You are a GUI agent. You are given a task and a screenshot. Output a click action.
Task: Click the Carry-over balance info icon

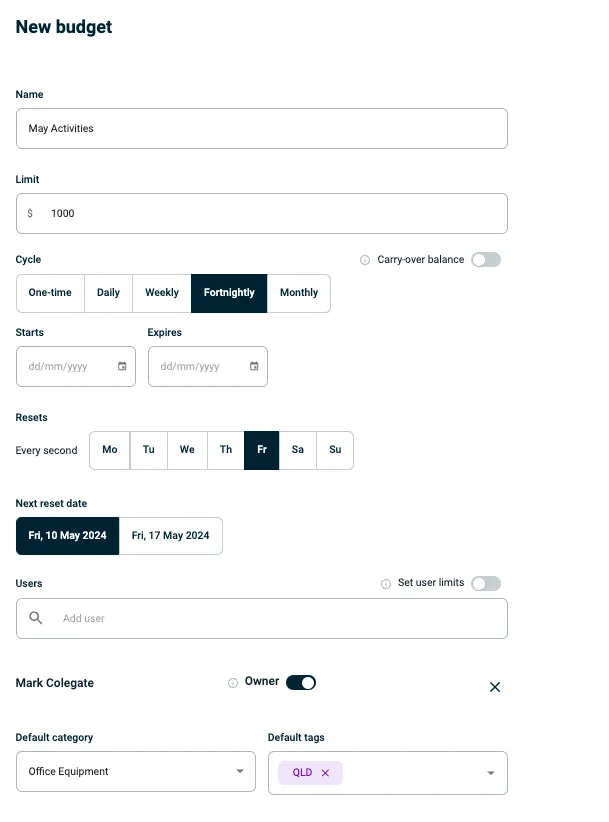click(x=365, y=260)
